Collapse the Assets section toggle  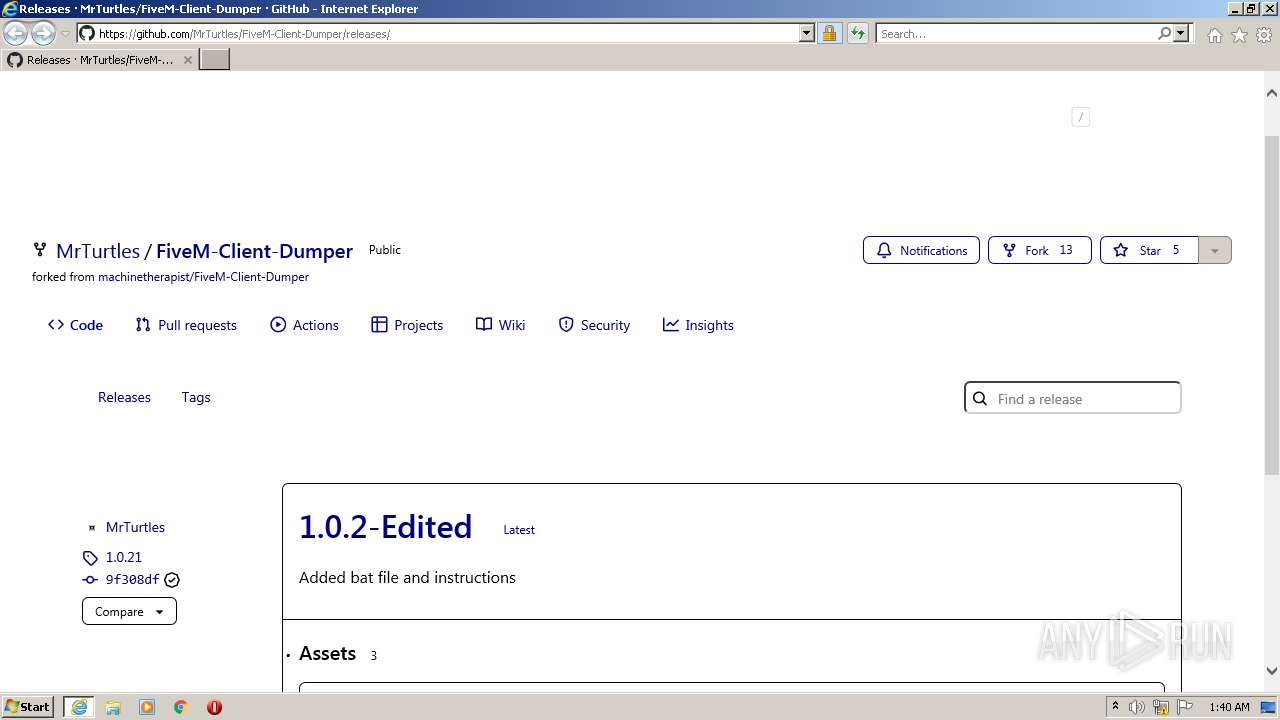coord(327,653)
